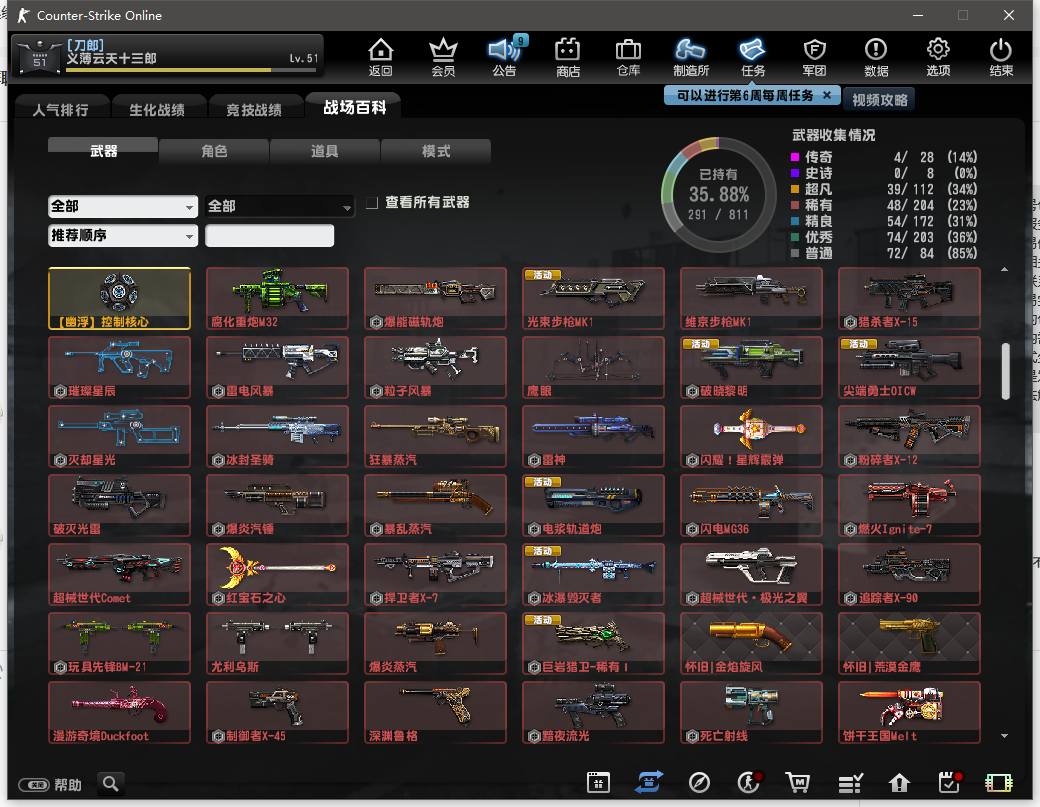Close the weekly mission notification with X

click(x=826, y=95)
